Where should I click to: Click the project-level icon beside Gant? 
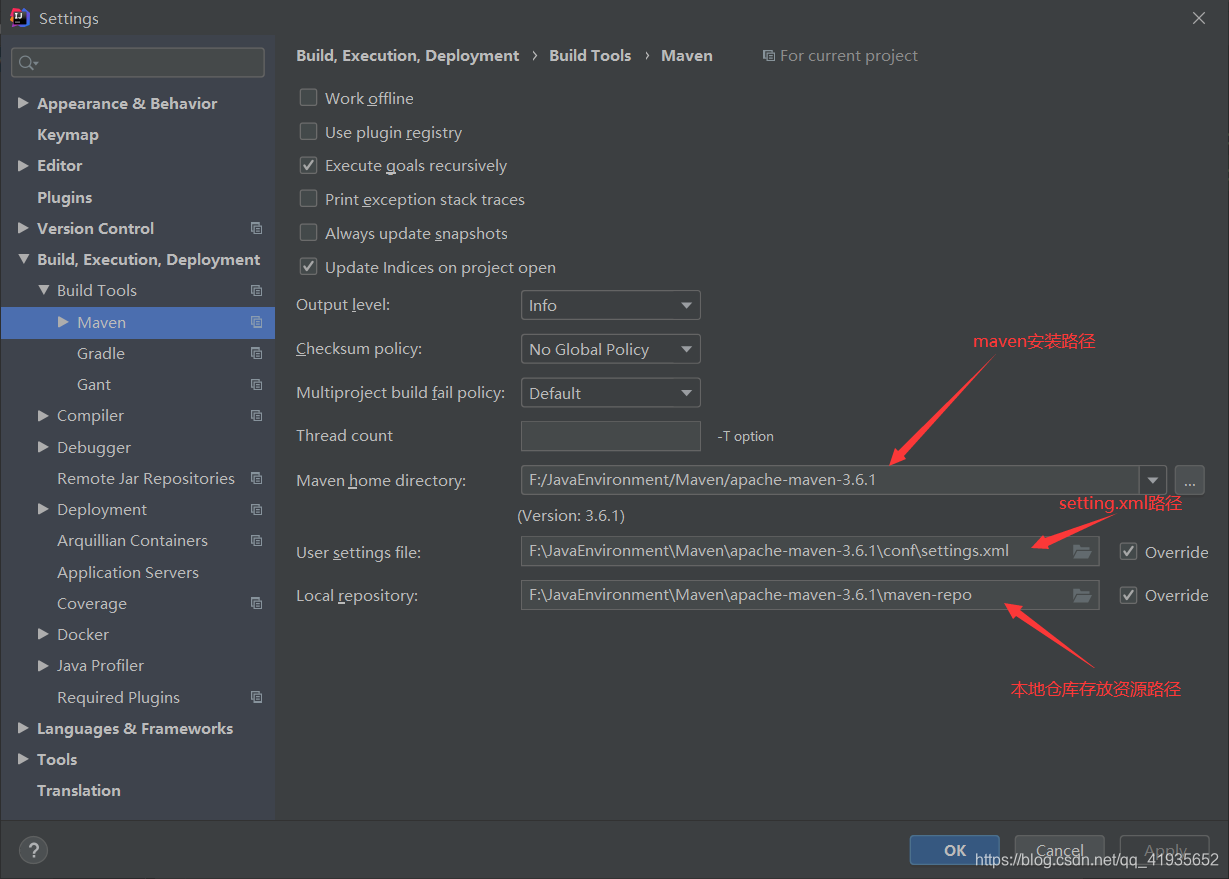[x=257, y=384]
